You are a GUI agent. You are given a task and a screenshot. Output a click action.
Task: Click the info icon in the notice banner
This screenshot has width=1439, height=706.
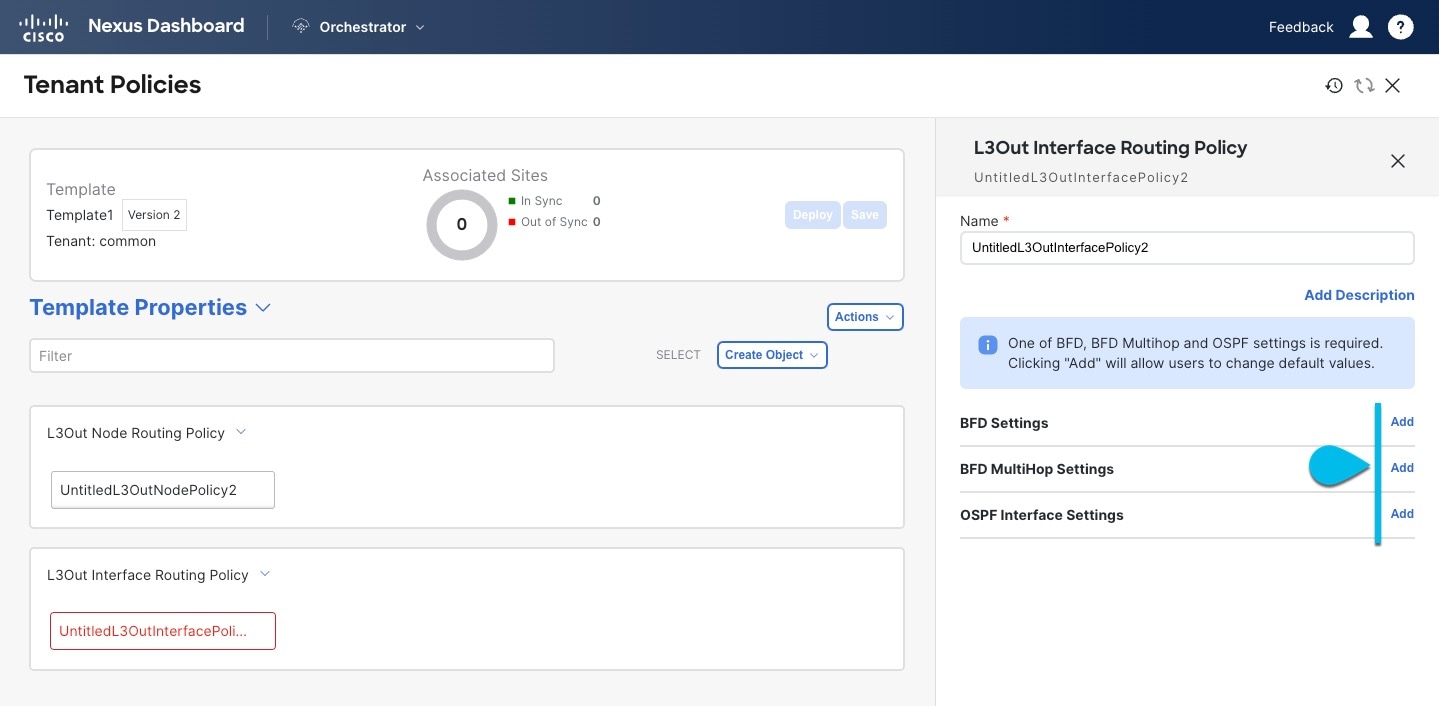[x=987, y=345]
